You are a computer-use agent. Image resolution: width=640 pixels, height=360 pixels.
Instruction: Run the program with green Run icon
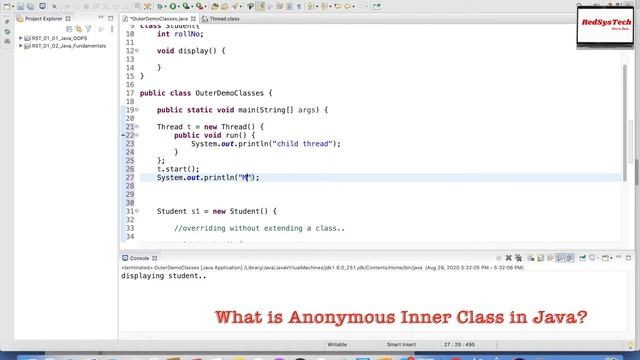[173, 6]
